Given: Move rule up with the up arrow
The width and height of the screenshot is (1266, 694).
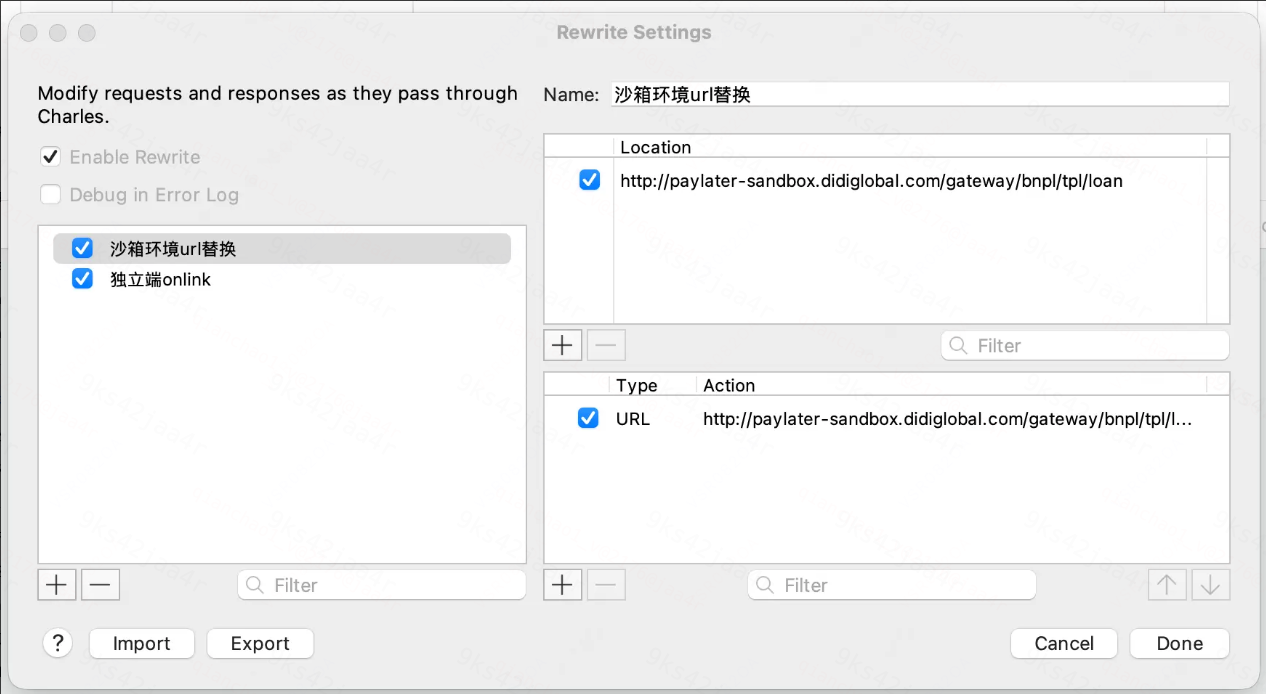Looking at the screenshot, I should [1167, 585].
